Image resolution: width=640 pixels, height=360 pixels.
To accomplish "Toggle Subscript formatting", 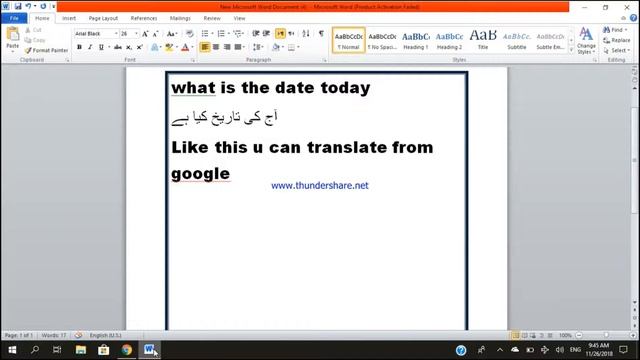I will pos(129,47).
